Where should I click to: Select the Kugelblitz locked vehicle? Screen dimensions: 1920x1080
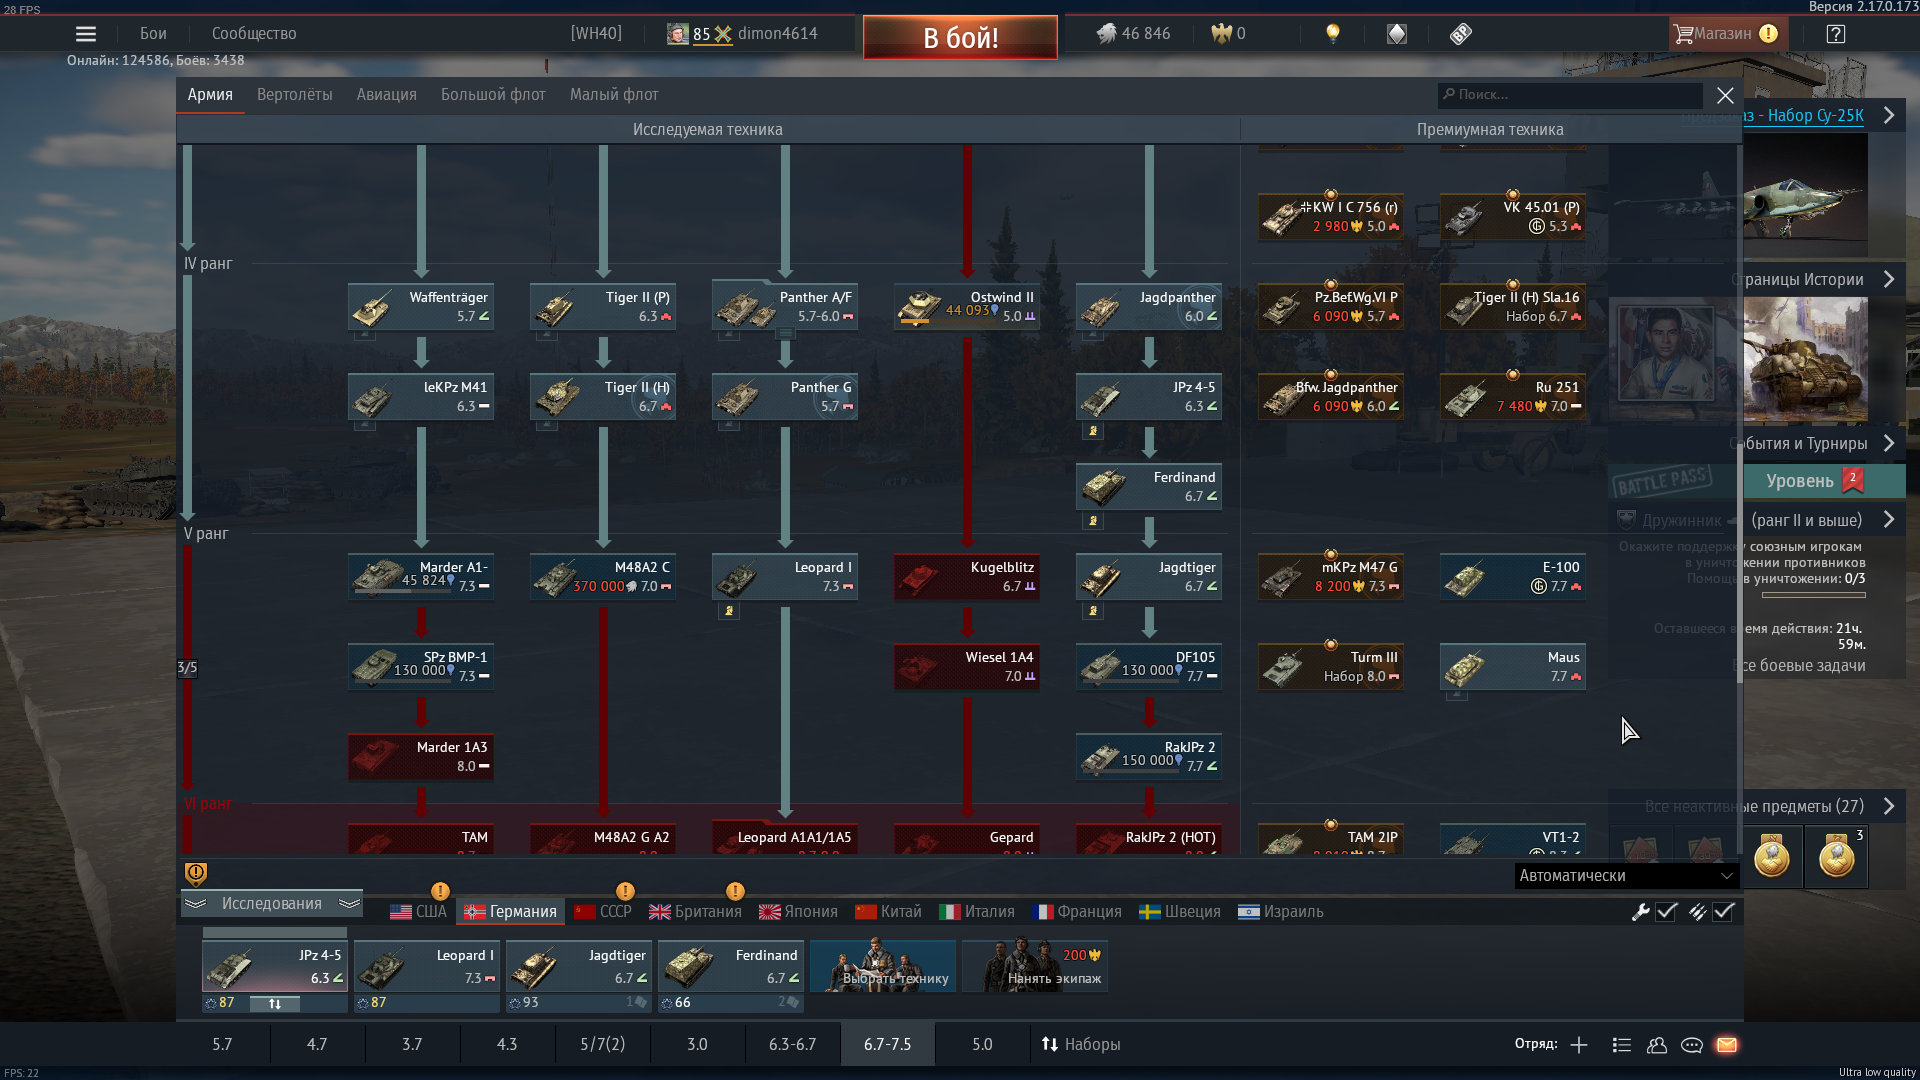pyautogui.click(x=967, y=577)
